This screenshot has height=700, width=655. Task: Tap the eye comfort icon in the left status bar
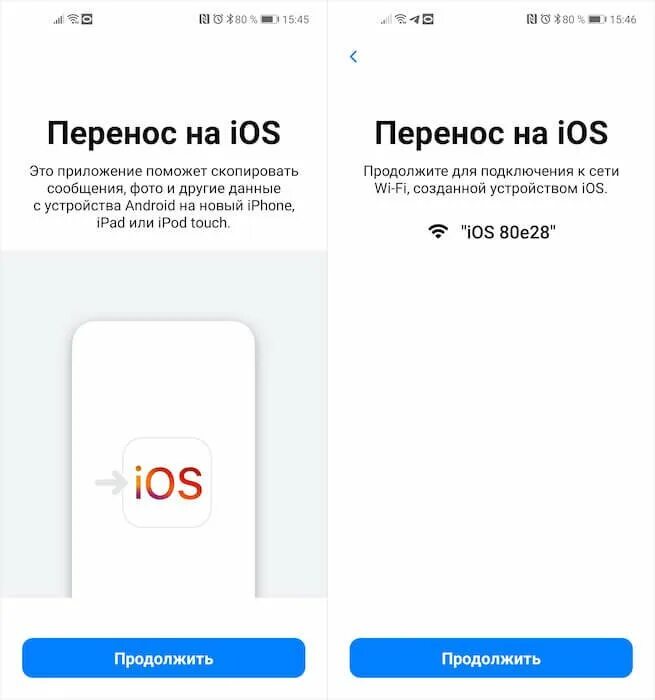pos(87,19)
